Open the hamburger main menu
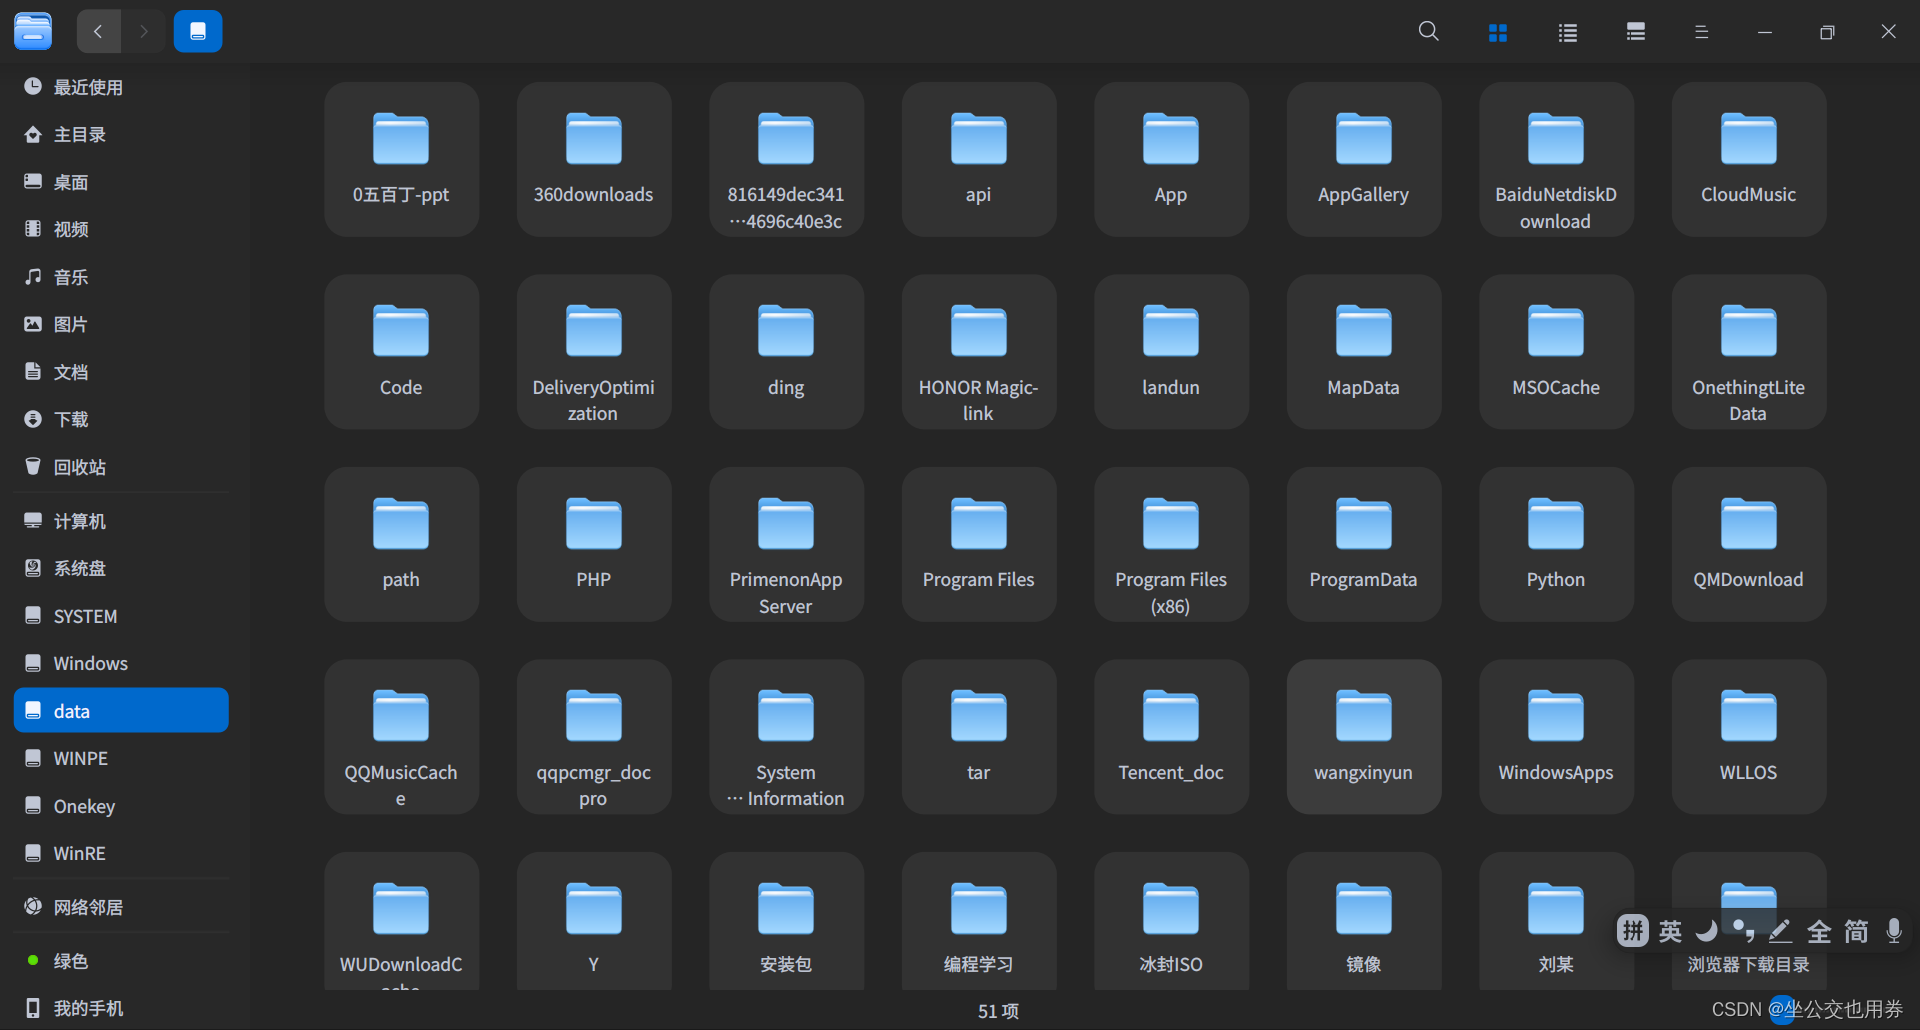Viewport: 1920px width, 1030px height. click(x=1701, y=33)
